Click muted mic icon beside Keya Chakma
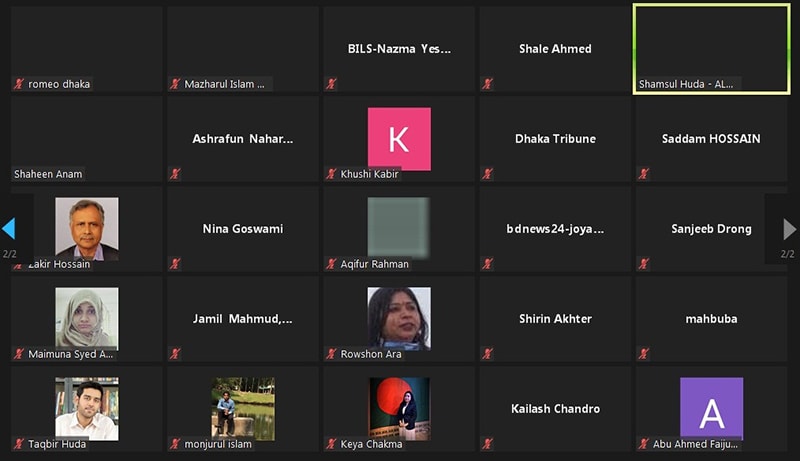The width and height of the screenshot is (800, 461). [x=331, y=444]
